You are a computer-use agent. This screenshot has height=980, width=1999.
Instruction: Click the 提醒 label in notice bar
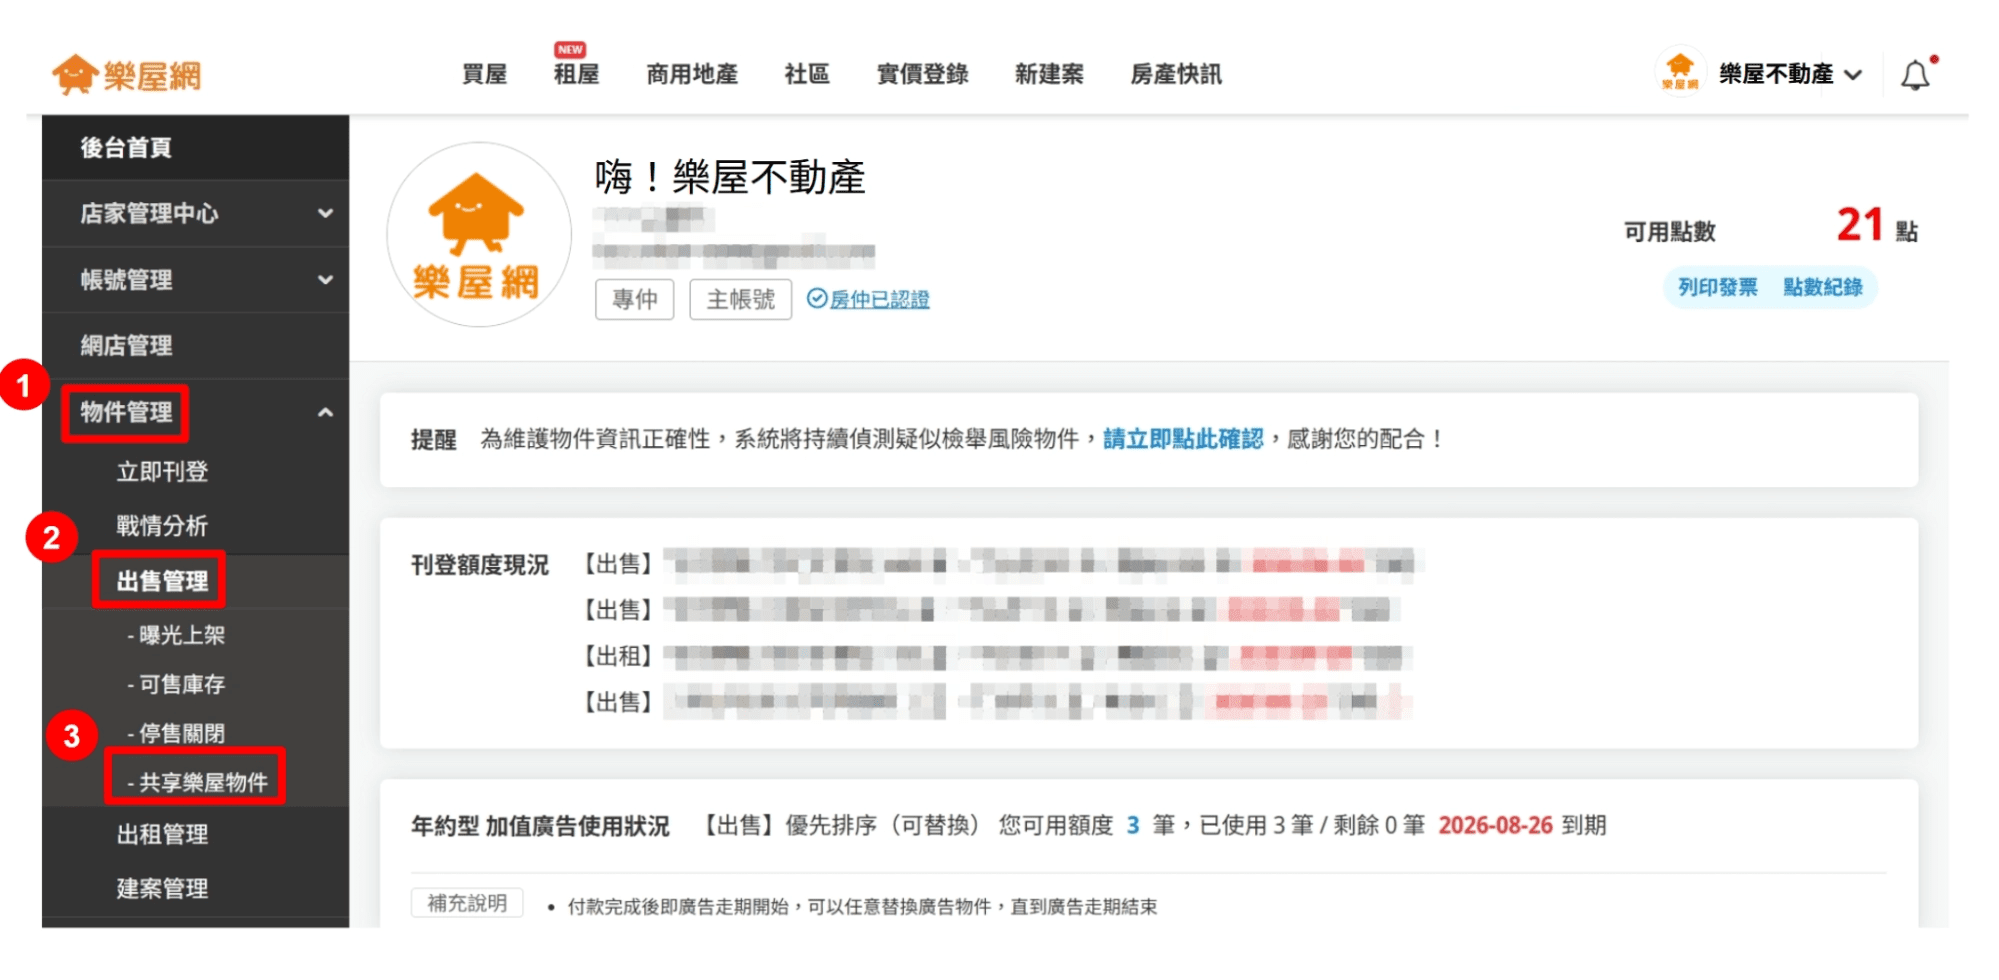pyautogui.click(x=433, y=440)
